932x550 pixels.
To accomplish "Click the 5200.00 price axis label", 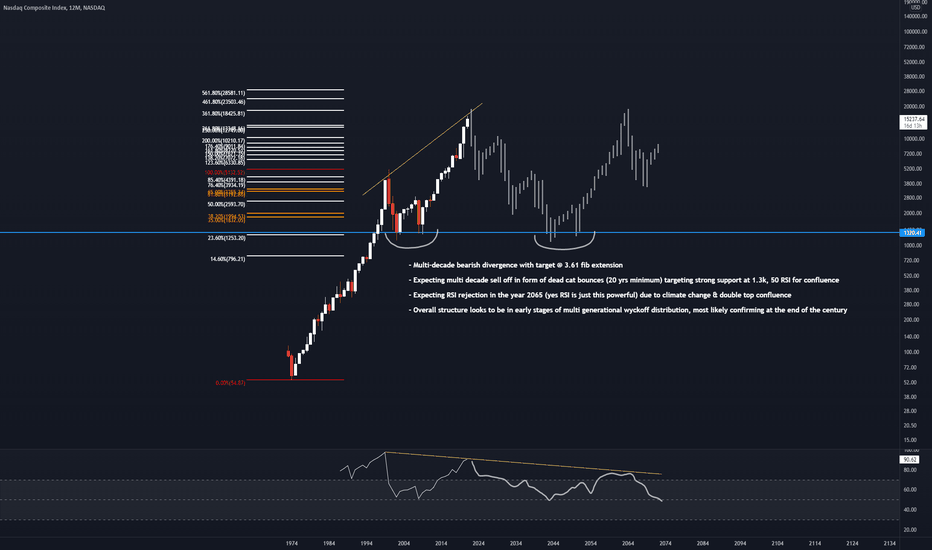I will [915, 169].
